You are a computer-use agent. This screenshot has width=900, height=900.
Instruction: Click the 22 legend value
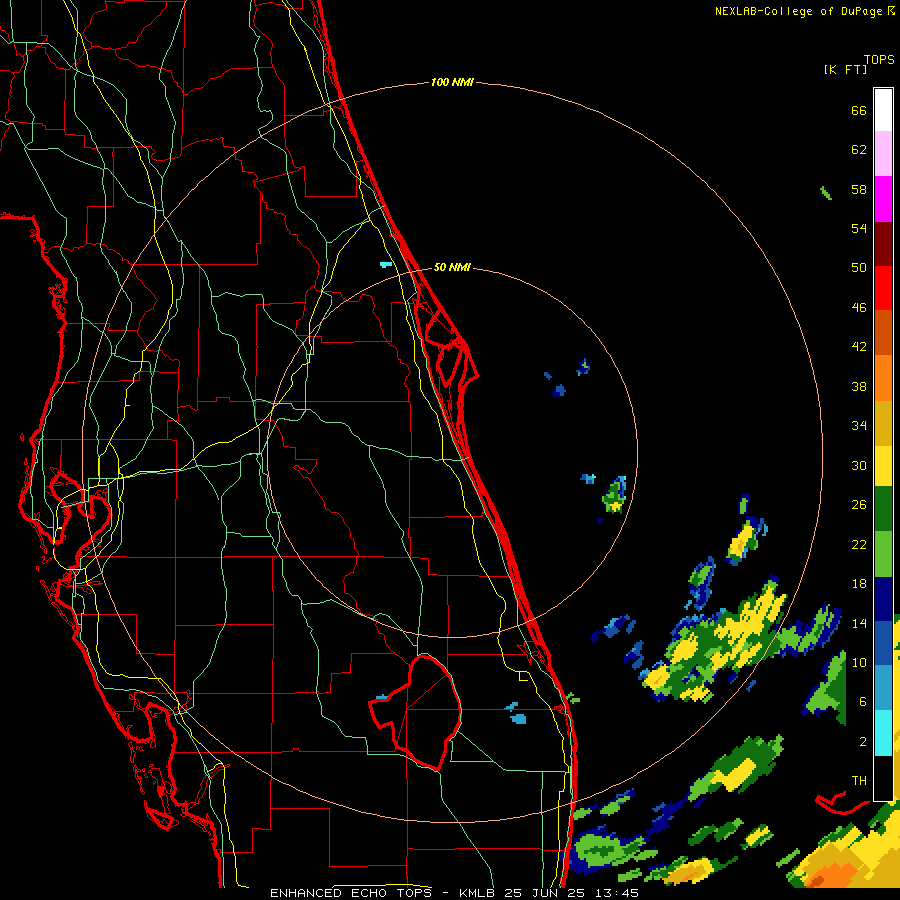(859, 544)
